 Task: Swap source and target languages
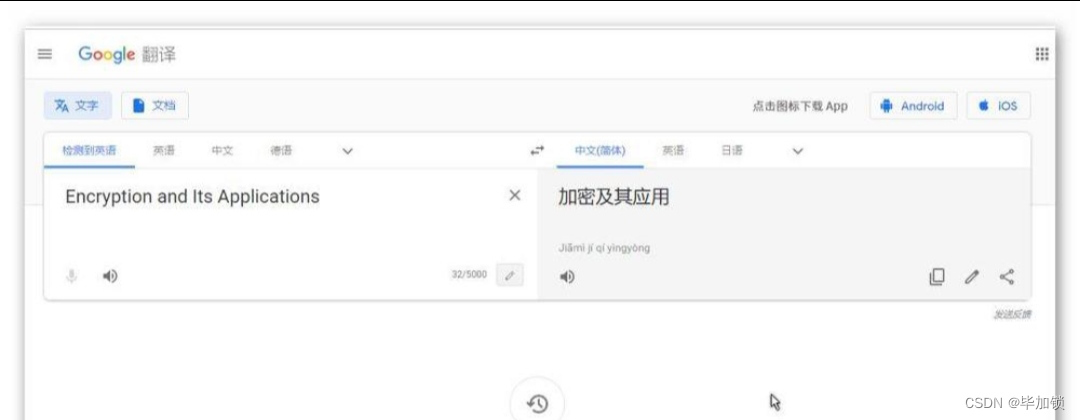[x=537, y=150]
